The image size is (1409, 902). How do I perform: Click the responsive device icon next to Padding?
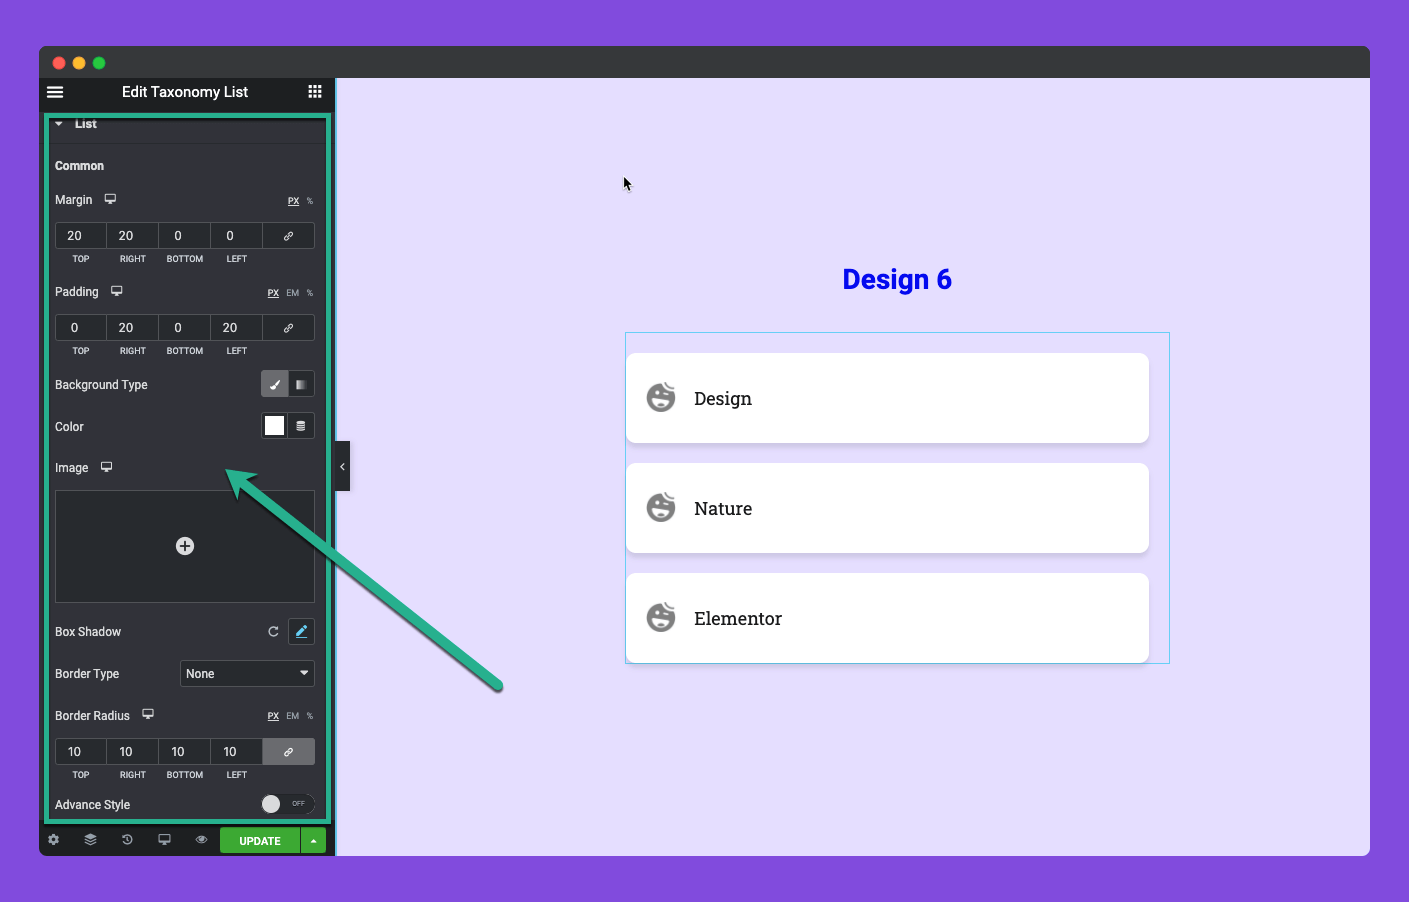pos(116,291)
